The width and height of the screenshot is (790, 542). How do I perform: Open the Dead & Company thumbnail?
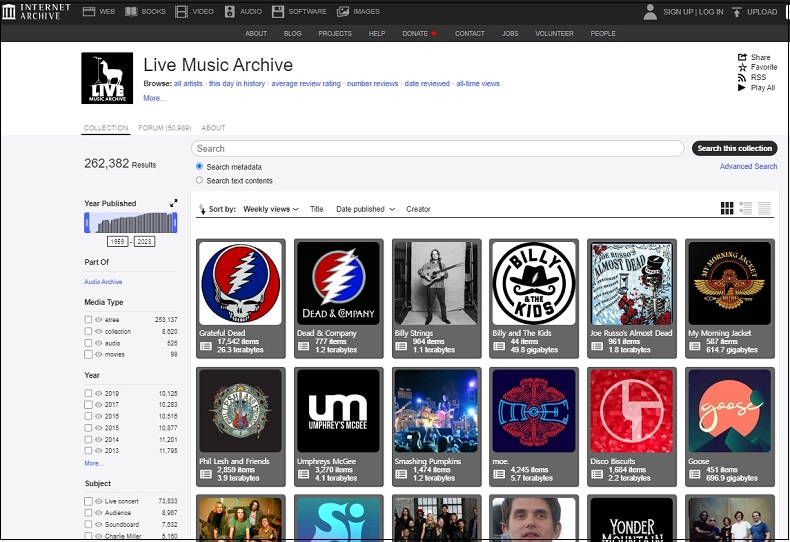point(338,283)
